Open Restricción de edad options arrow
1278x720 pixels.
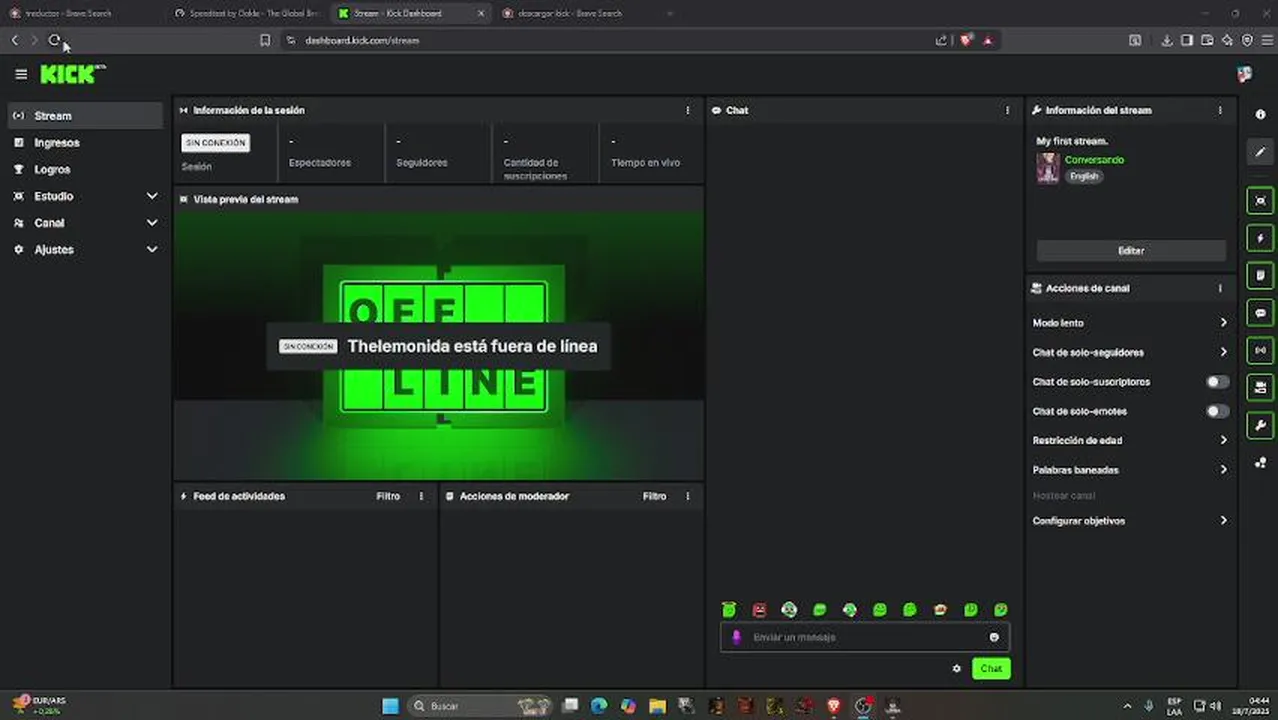pyautogui.click(x=1223, y=440)
